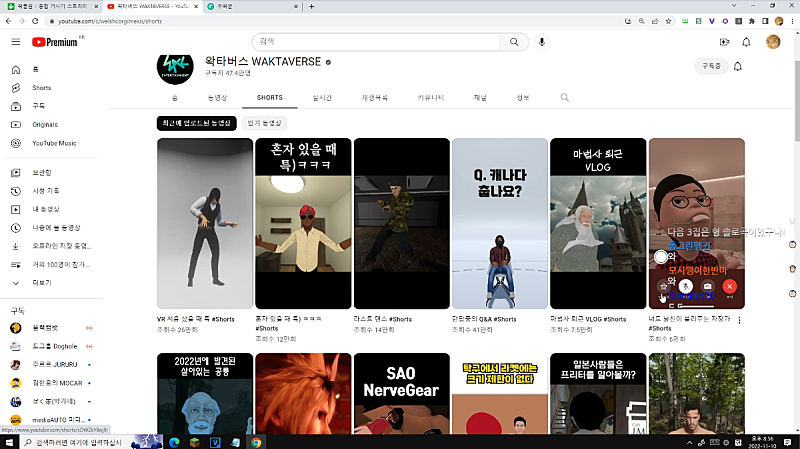Switch to the 커뮤니티 channel tab
This screenshot has height=449, width=800.
tap(431, 98)
